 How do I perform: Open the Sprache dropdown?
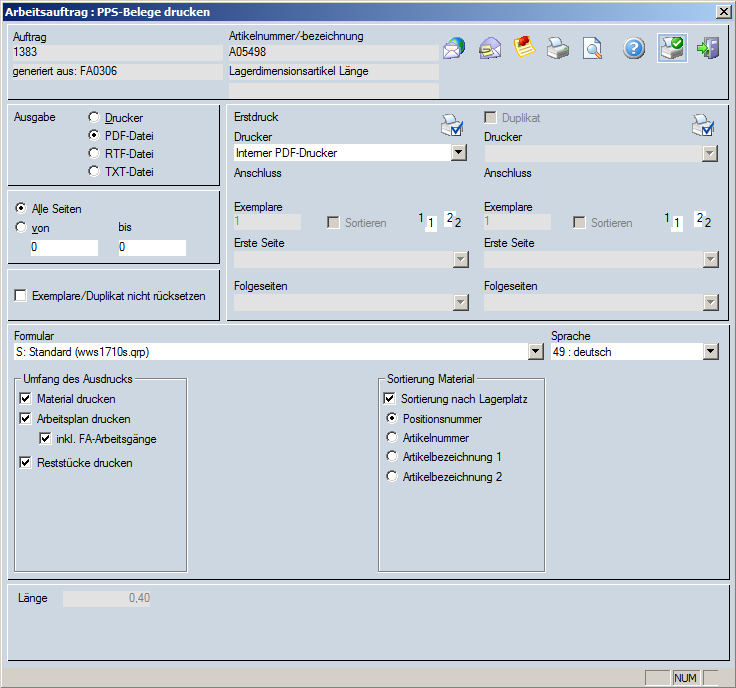pos(710,352)
